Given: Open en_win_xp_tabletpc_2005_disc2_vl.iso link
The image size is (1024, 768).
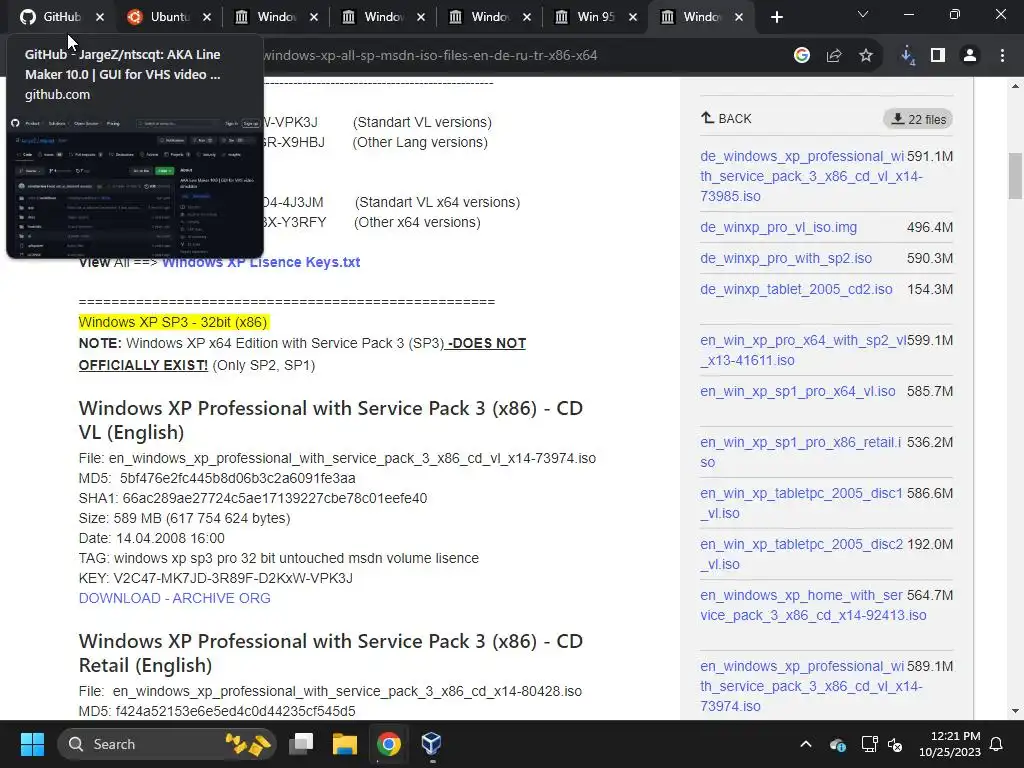Looking at the screenshot, I should [x=801, y=554].
